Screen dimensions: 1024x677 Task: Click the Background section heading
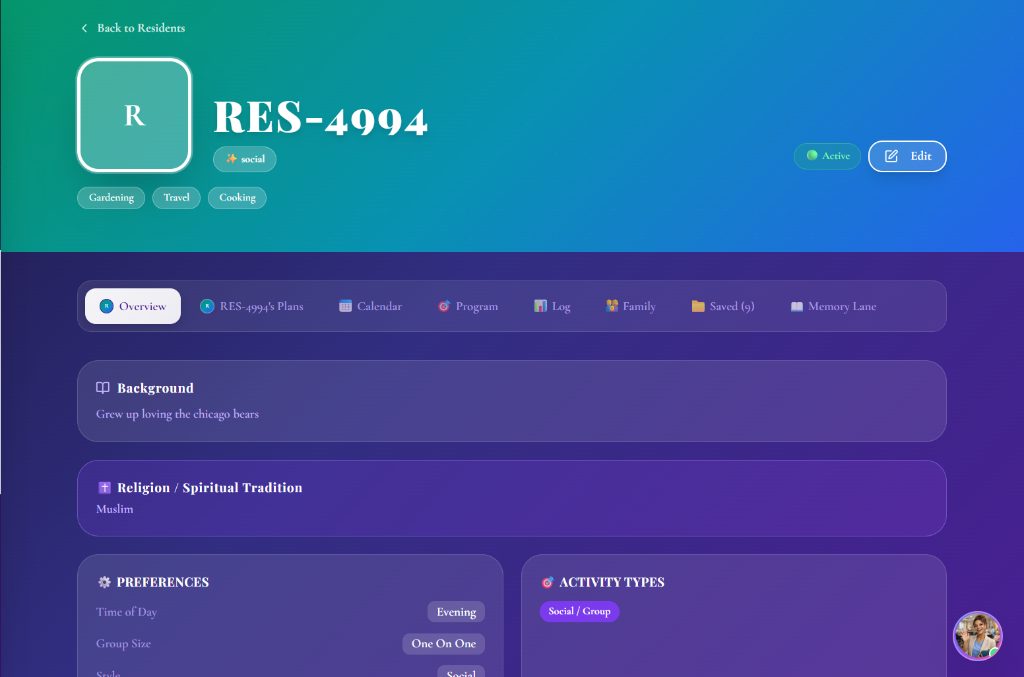click(x=155, y=388)
